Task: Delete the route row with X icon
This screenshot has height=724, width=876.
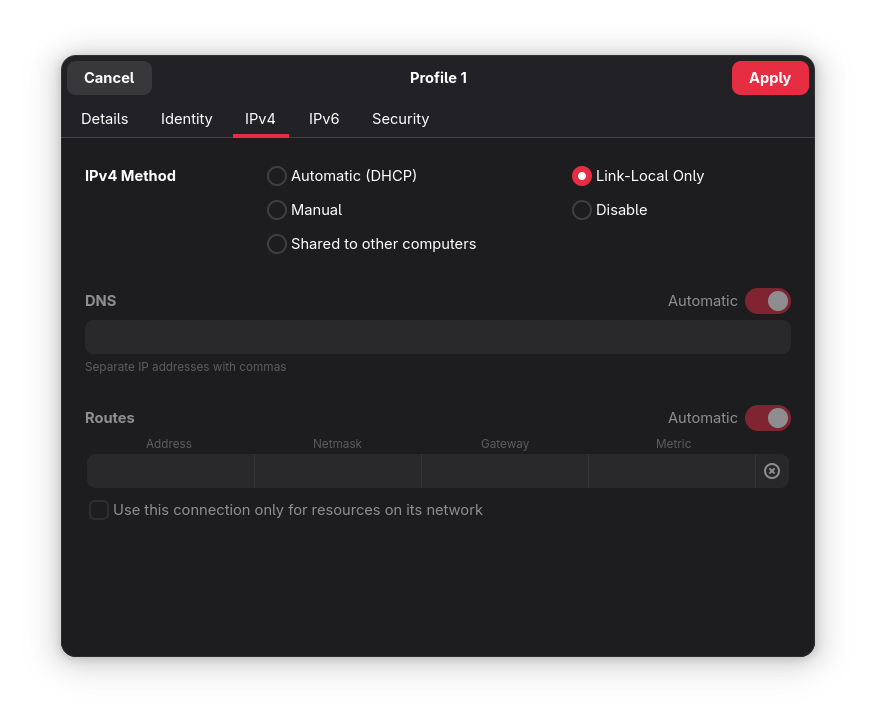Action: pyautogui.click(x=772, y=471)
